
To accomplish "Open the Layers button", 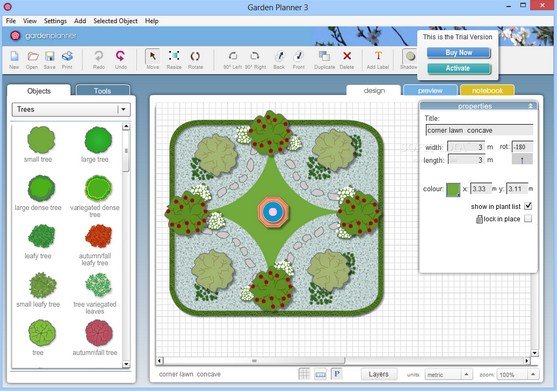I will (379, 374).
